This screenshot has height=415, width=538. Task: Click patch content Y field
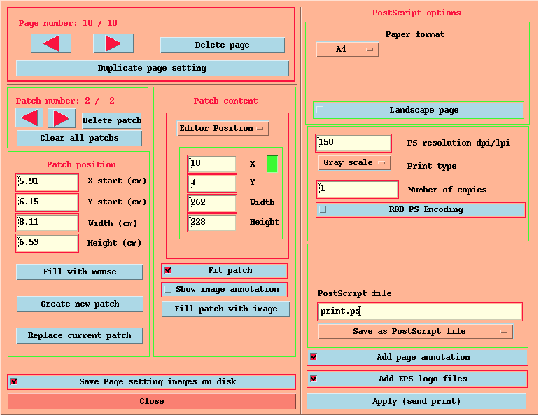[x=212, y=183]
